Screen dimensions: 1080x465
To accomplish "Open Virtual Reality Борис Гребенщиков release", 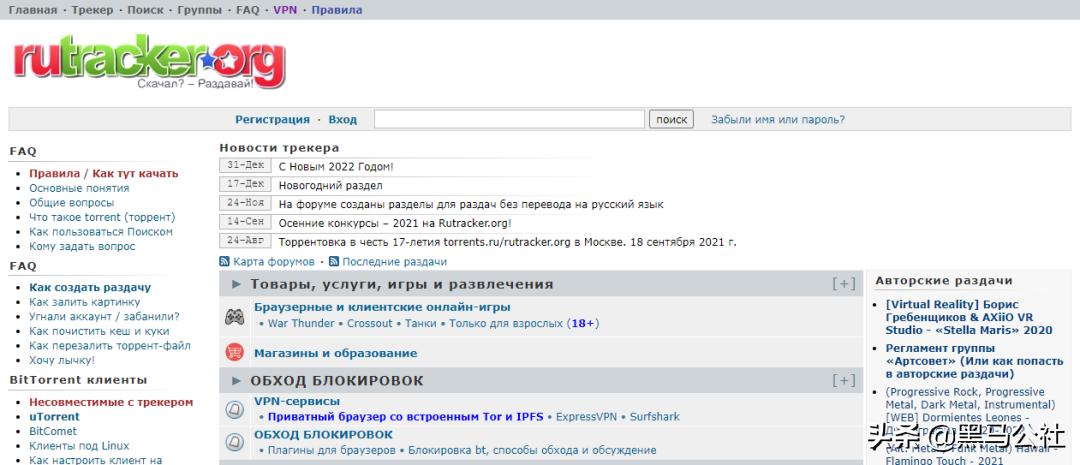I will coord(969,317).
